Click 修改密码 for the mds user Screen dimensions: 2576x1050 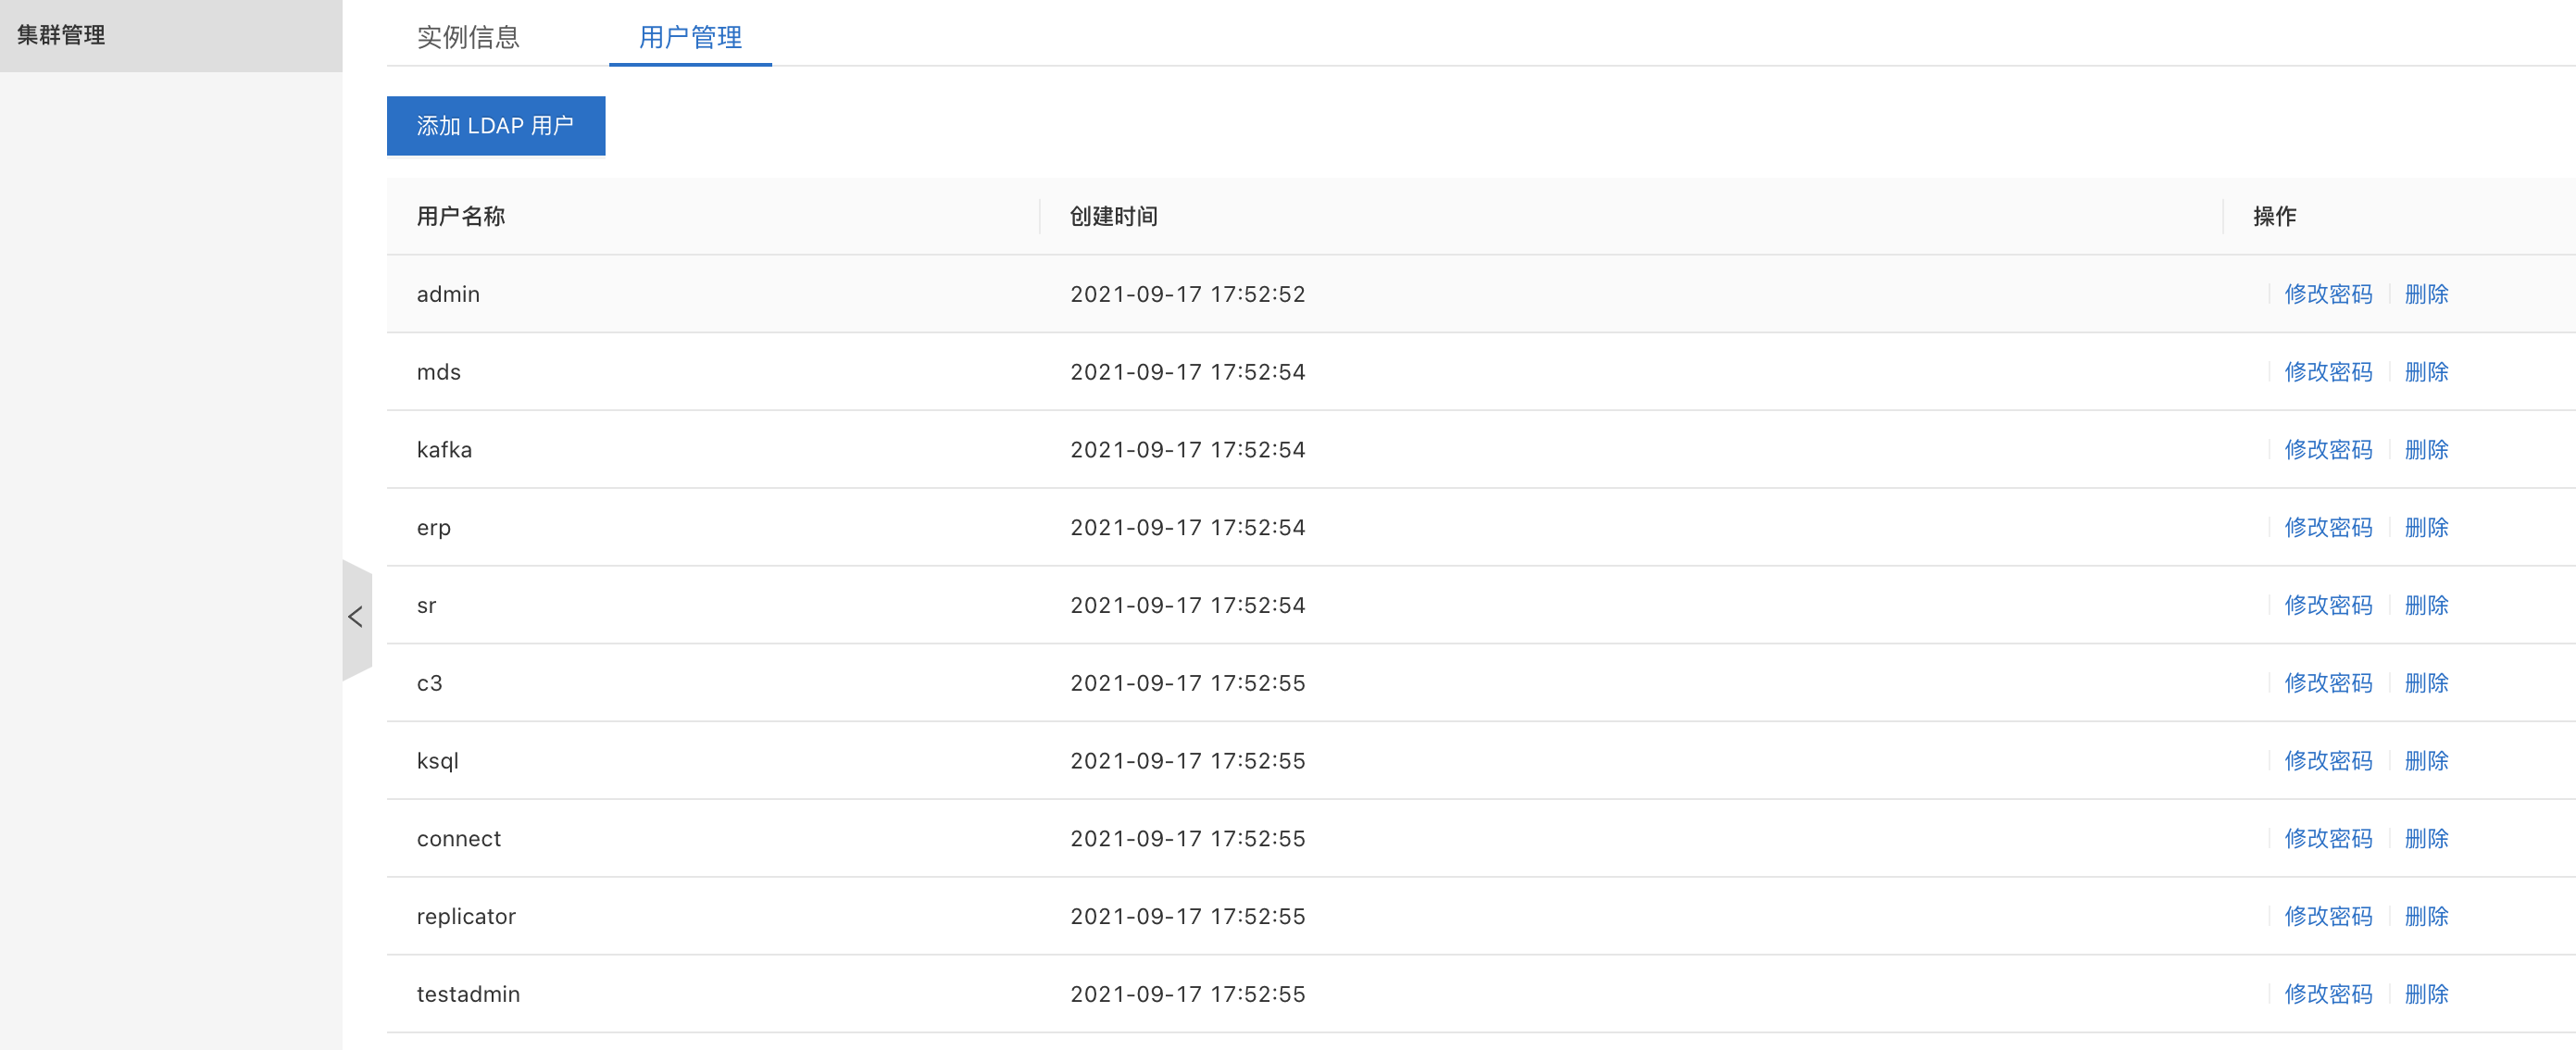point(2327,372)
